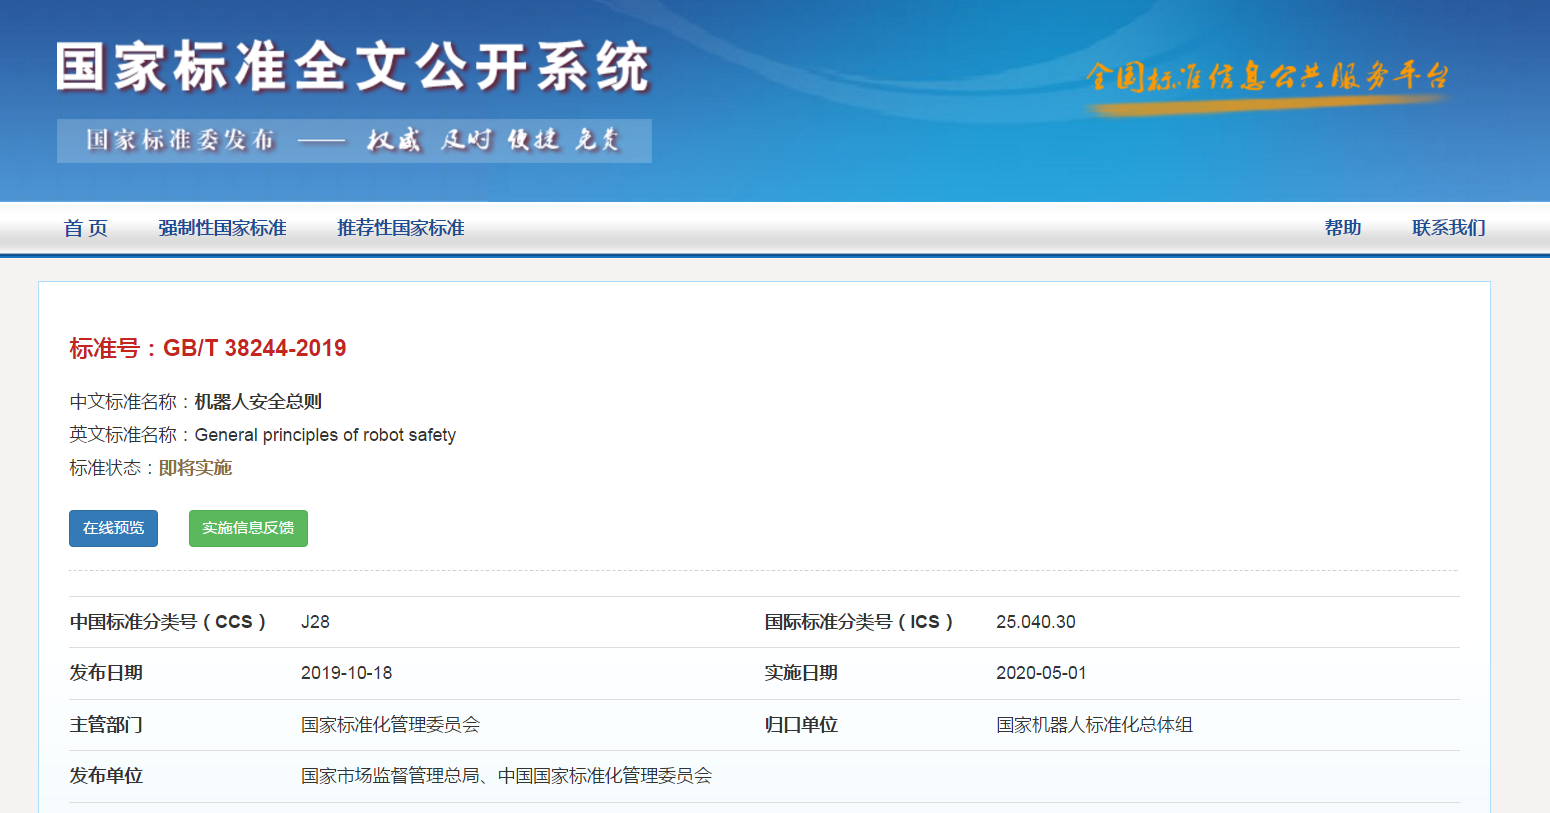Click the 国家标准委发布 slogan banner
Viewport: 1550px width, 813px height.
coord(354,140)
